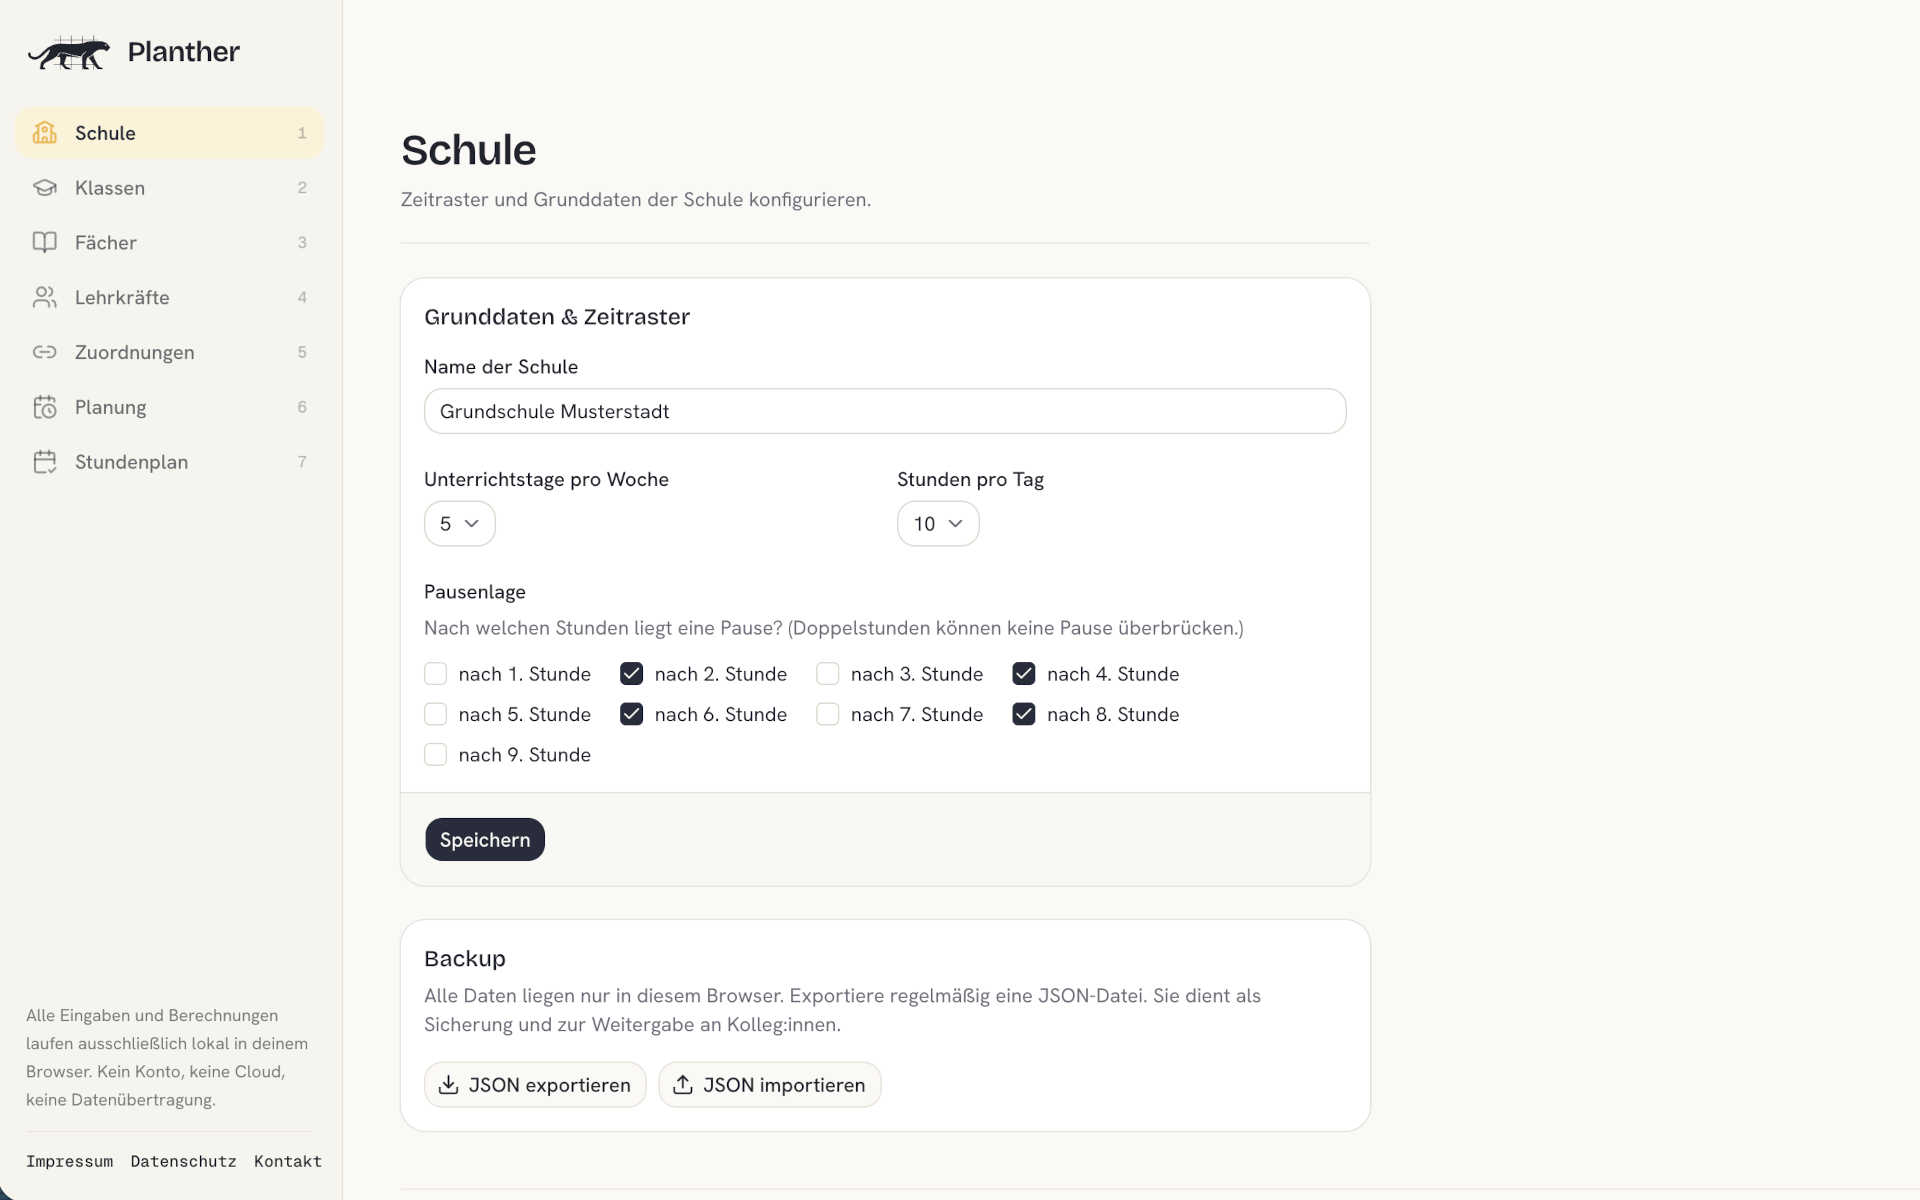
Task: Enable pause nach 1. Stunde checkbox
Action: (x=435, y=674)
